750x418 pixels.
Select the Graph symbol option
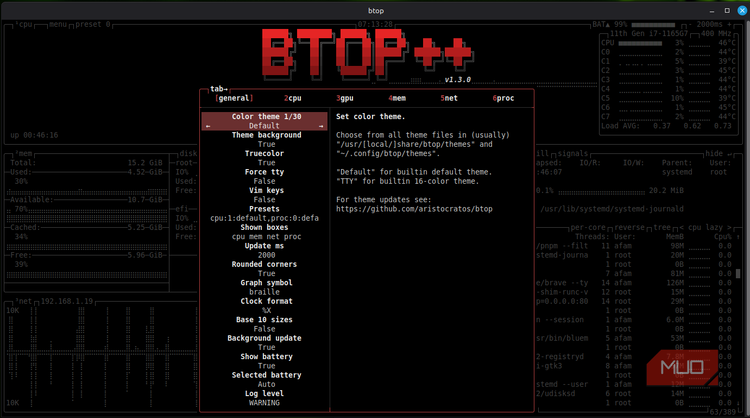266,283
